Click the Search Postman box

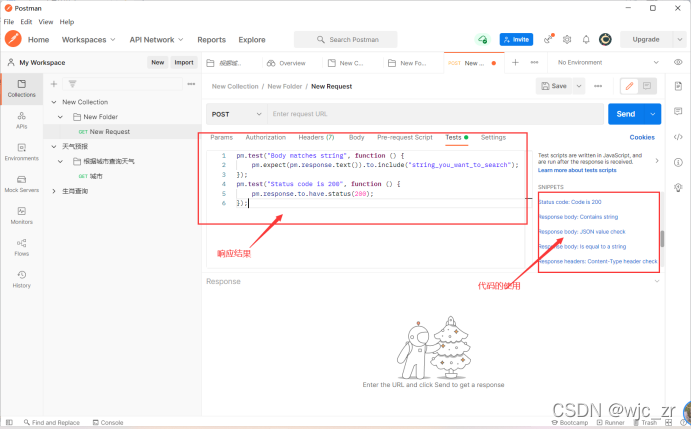click(x=346, y=40)
